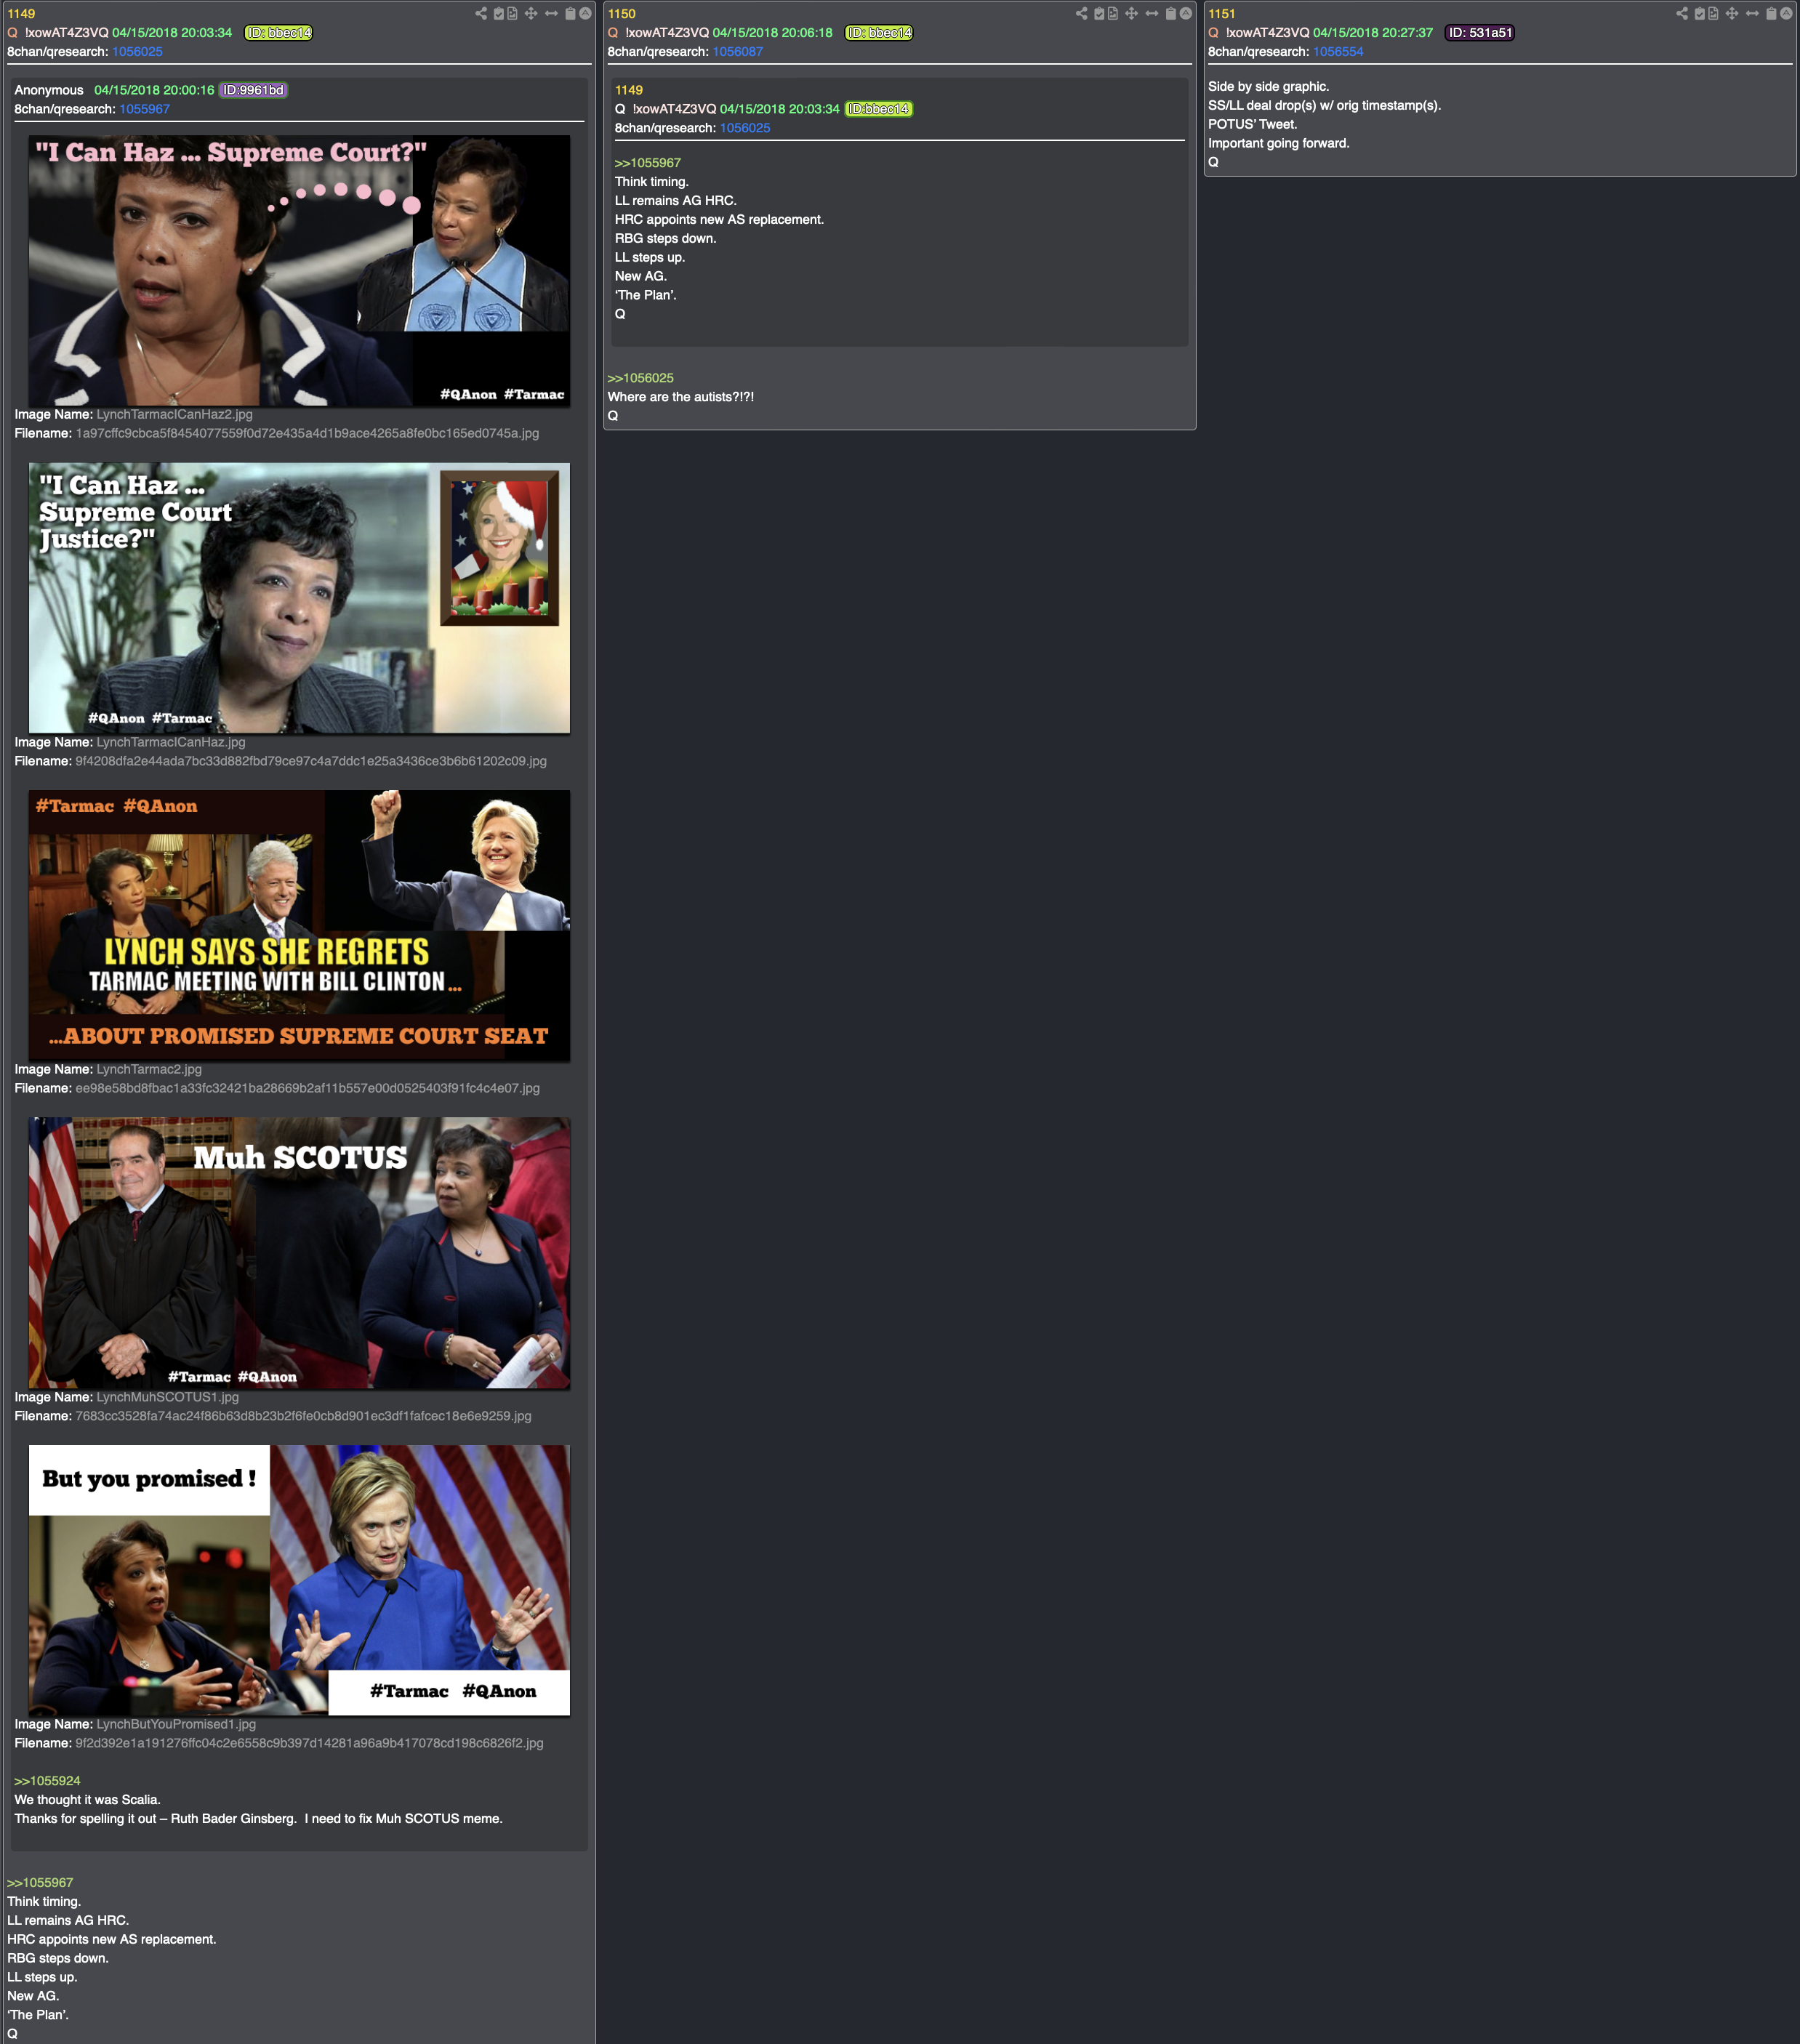This screenshot has height=2044, width=1800.
Task: Click post number 1149 at top of the first post
Action: click(x=21, y=14)
